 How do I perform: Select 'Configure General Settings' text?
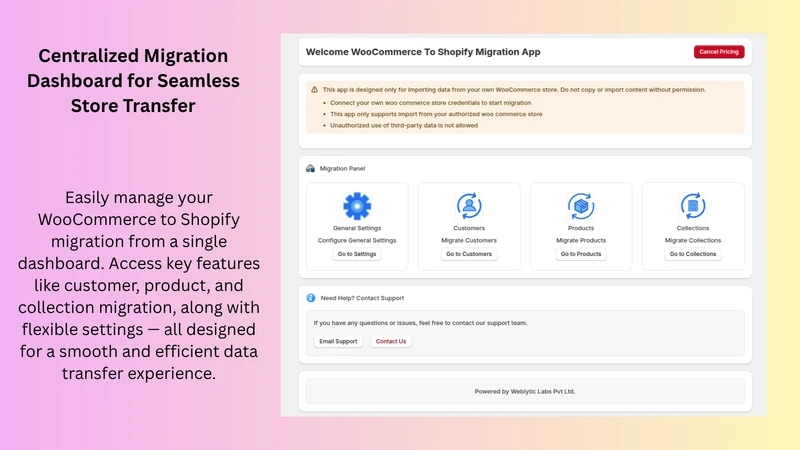[x=357, y=240]
